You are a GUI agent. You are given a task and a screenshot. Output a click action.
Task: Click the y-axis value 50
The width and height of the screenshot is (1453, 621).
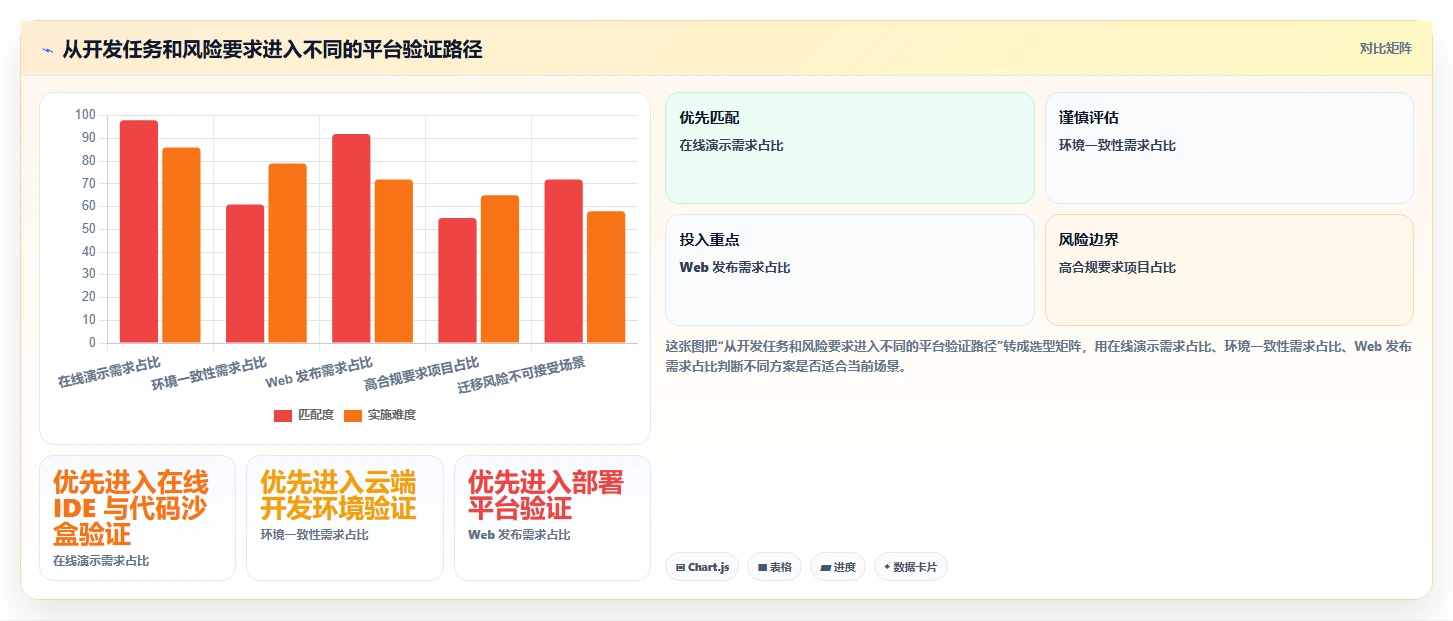[x=88, y=229]
